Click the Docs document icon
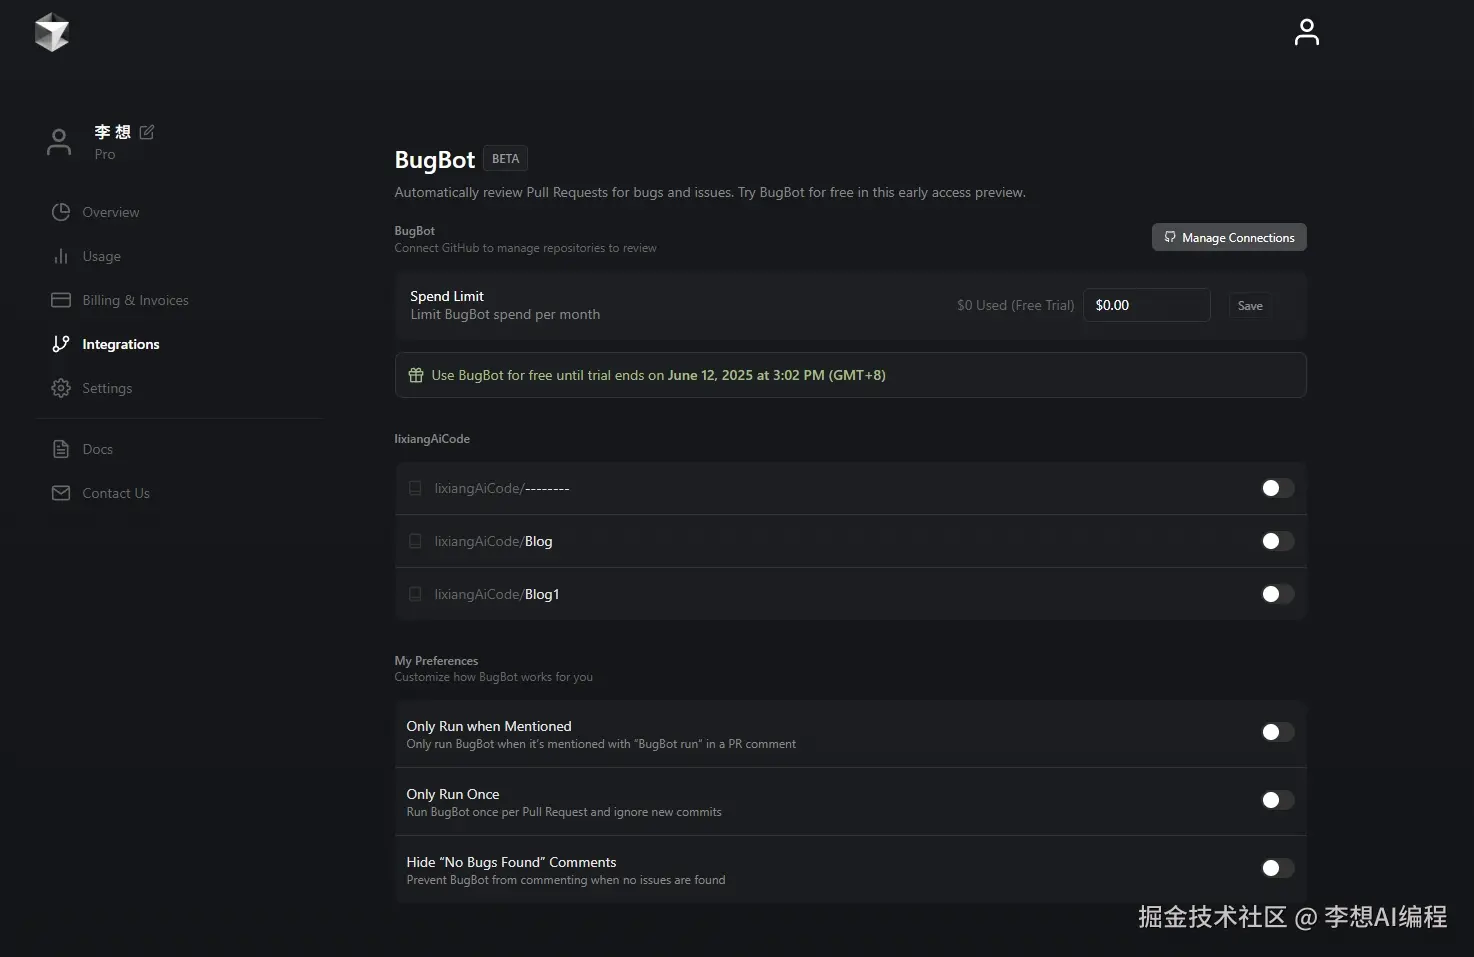This screenshot has height=957, width=1474. (61, 449)
